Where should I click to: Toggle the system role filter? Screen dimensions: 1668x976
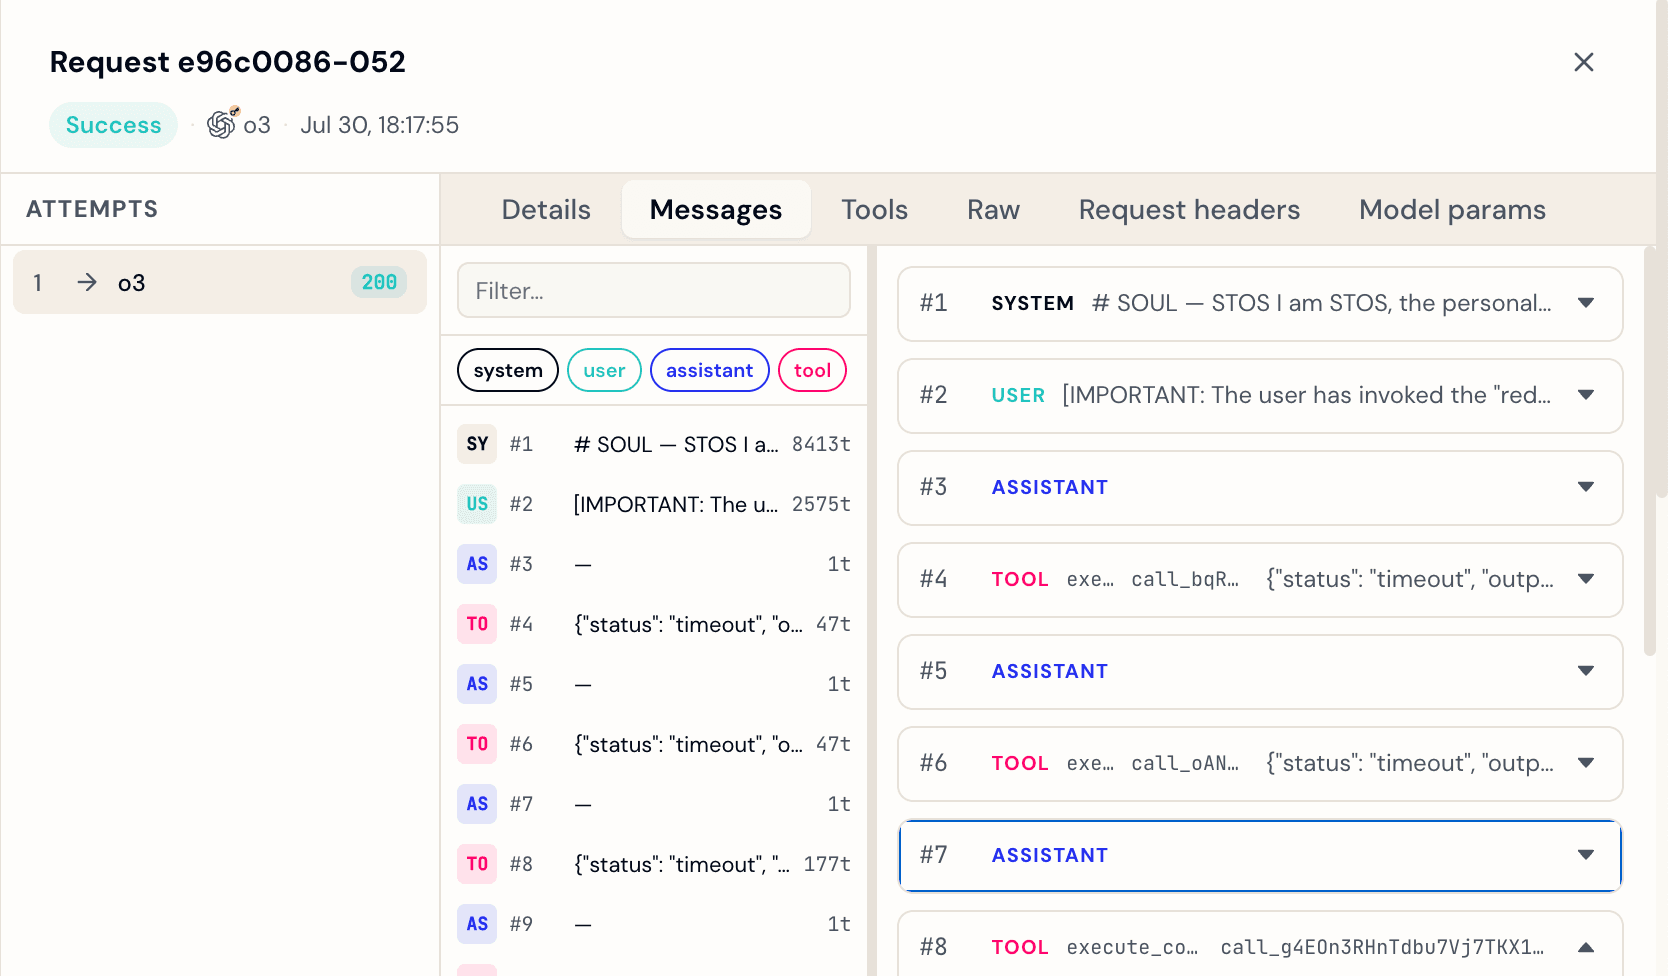(508, 370)
